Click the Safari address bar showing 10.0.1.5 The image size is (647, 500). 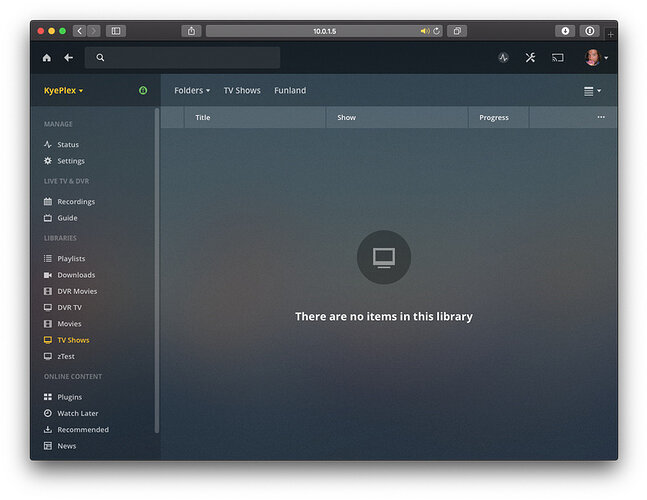(x=324, y=31)
